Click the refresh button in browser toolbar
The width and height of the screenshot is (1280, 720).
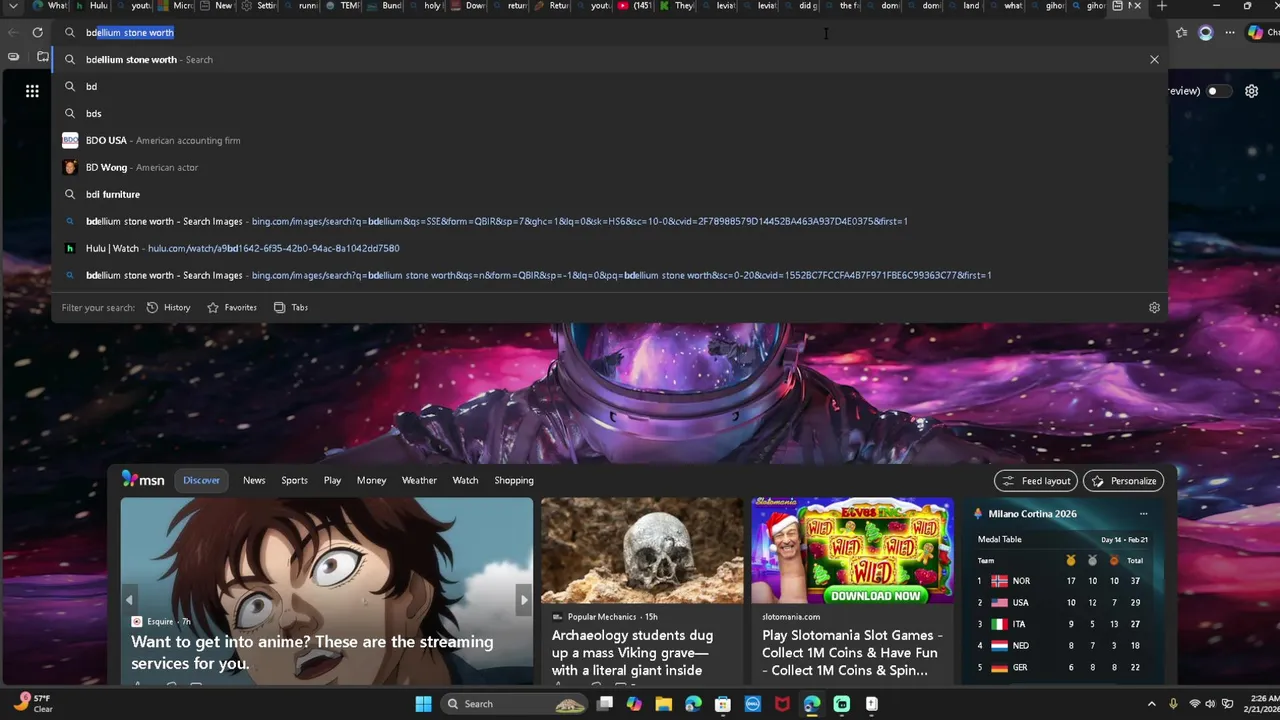(x=38, y=32)
